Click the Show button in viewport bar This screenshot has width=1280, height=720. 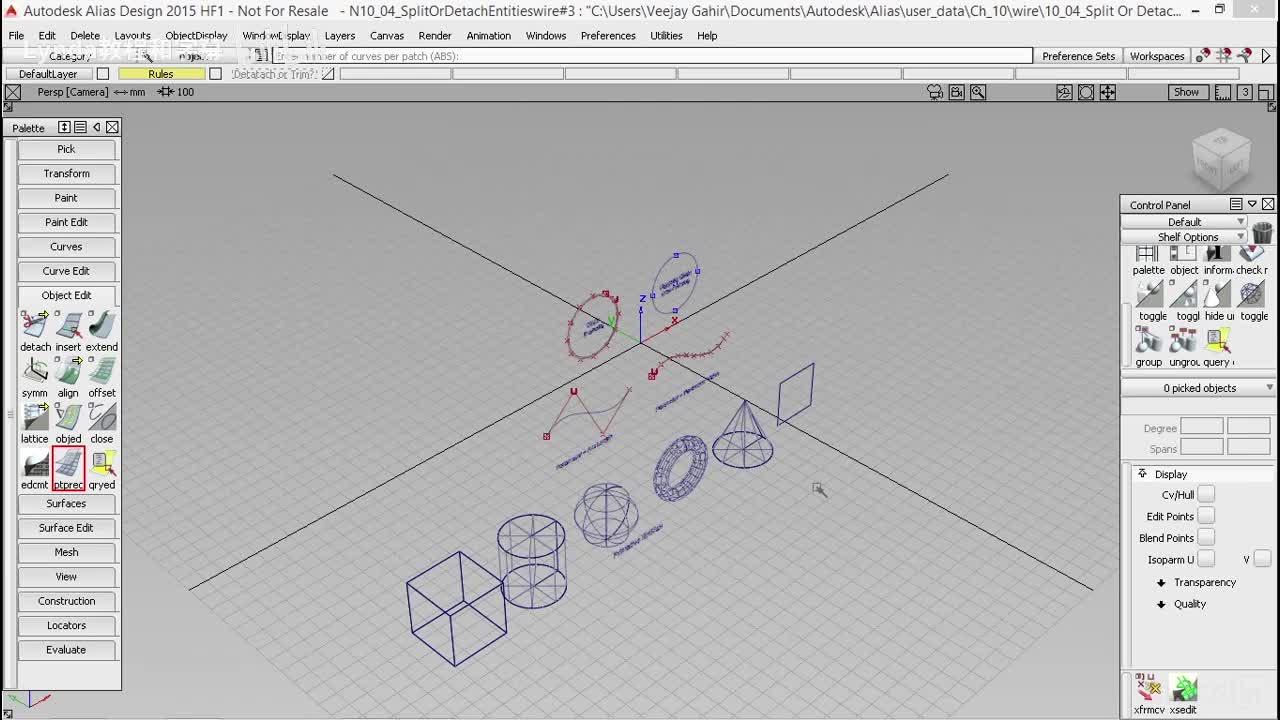coord(1186,92)
